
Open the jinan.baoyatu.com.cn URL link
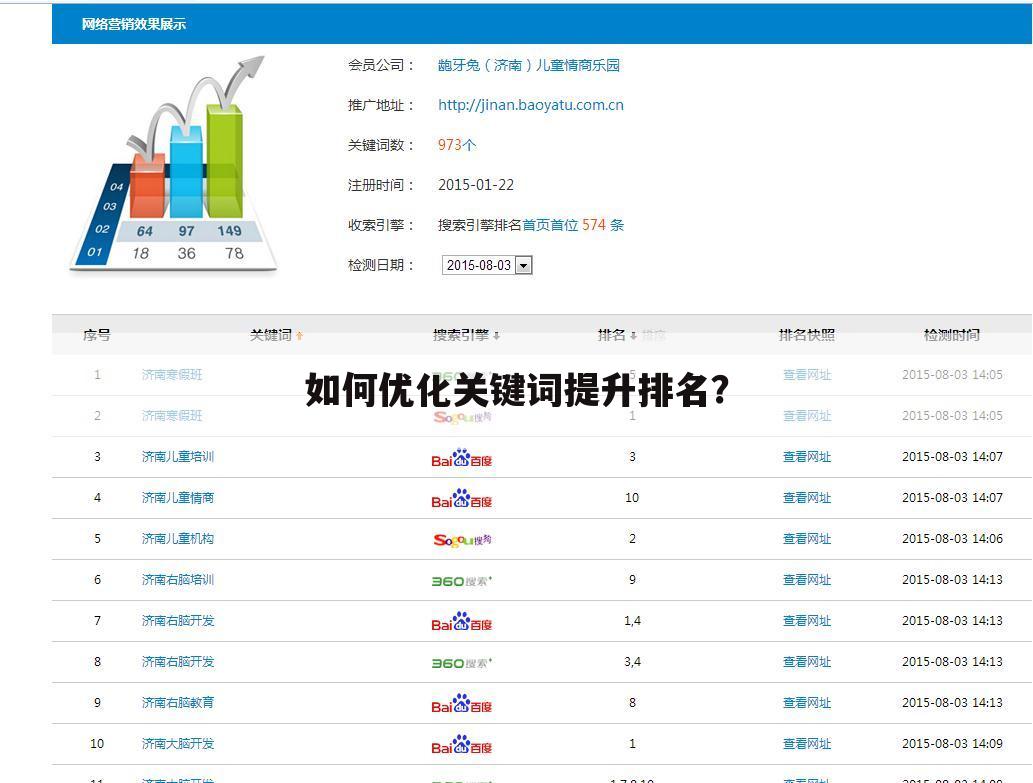click(x=531, y=105)
